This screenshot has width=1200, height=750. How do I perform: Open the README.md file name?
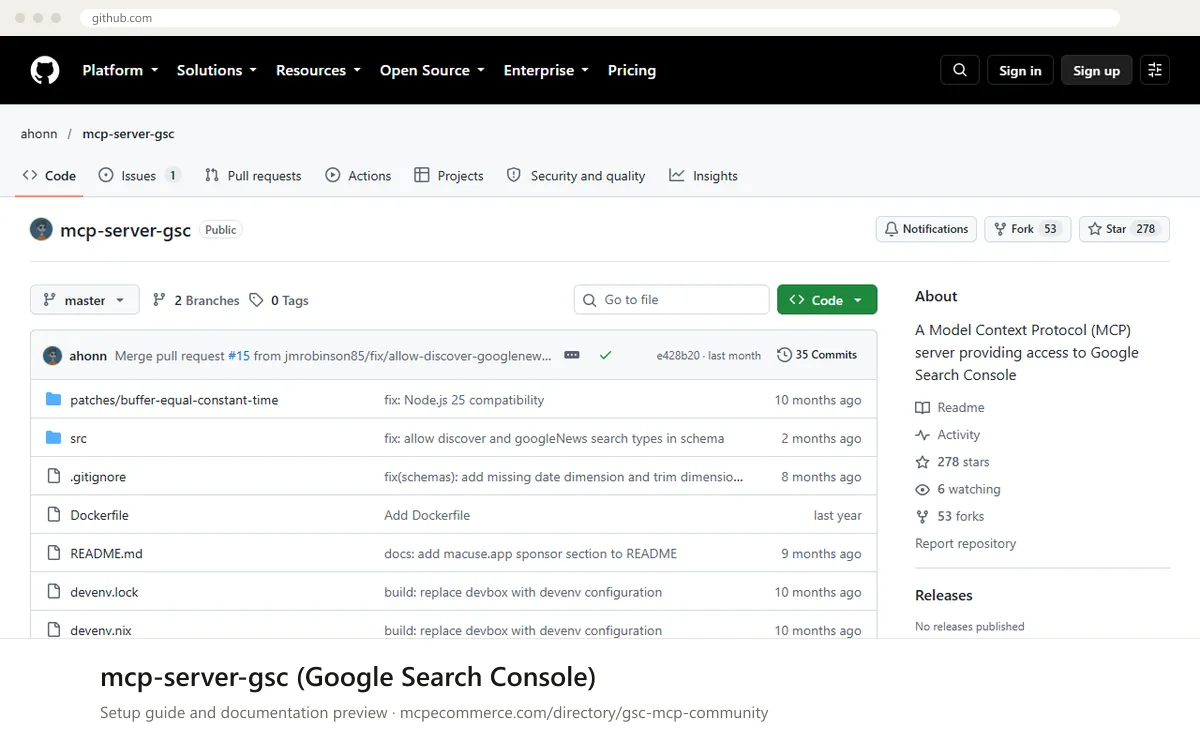pos(106,553)
